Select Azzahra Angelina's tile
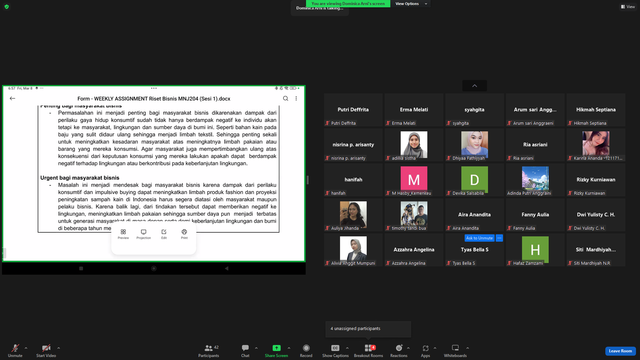The image size is (640, 360). [413, 250]
